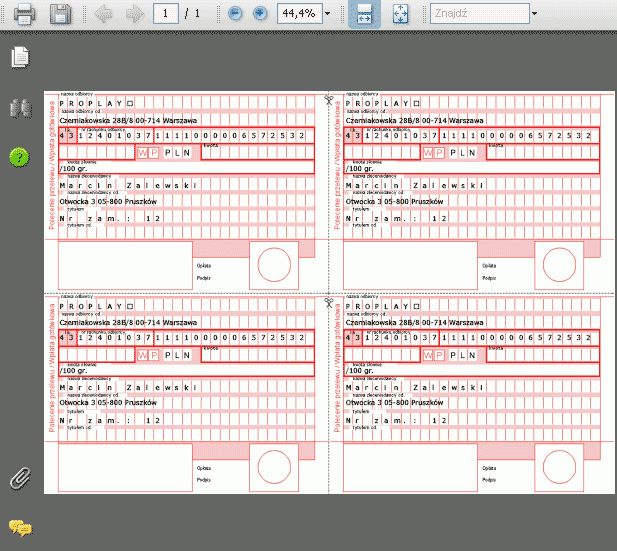This screenshot has height=551, width=617.
Task: Click the scissors icon at top cut line
Action: [329, 100]
